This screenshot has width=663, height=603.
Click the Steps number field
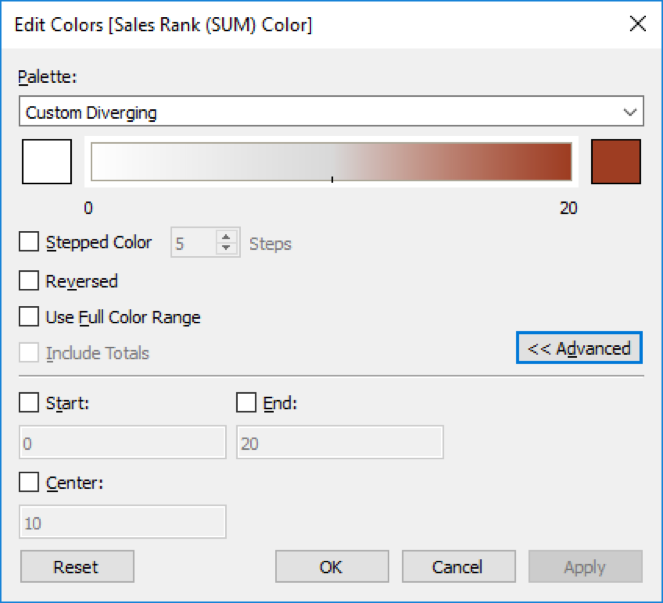pyautogui.click(x=192, y=243)
